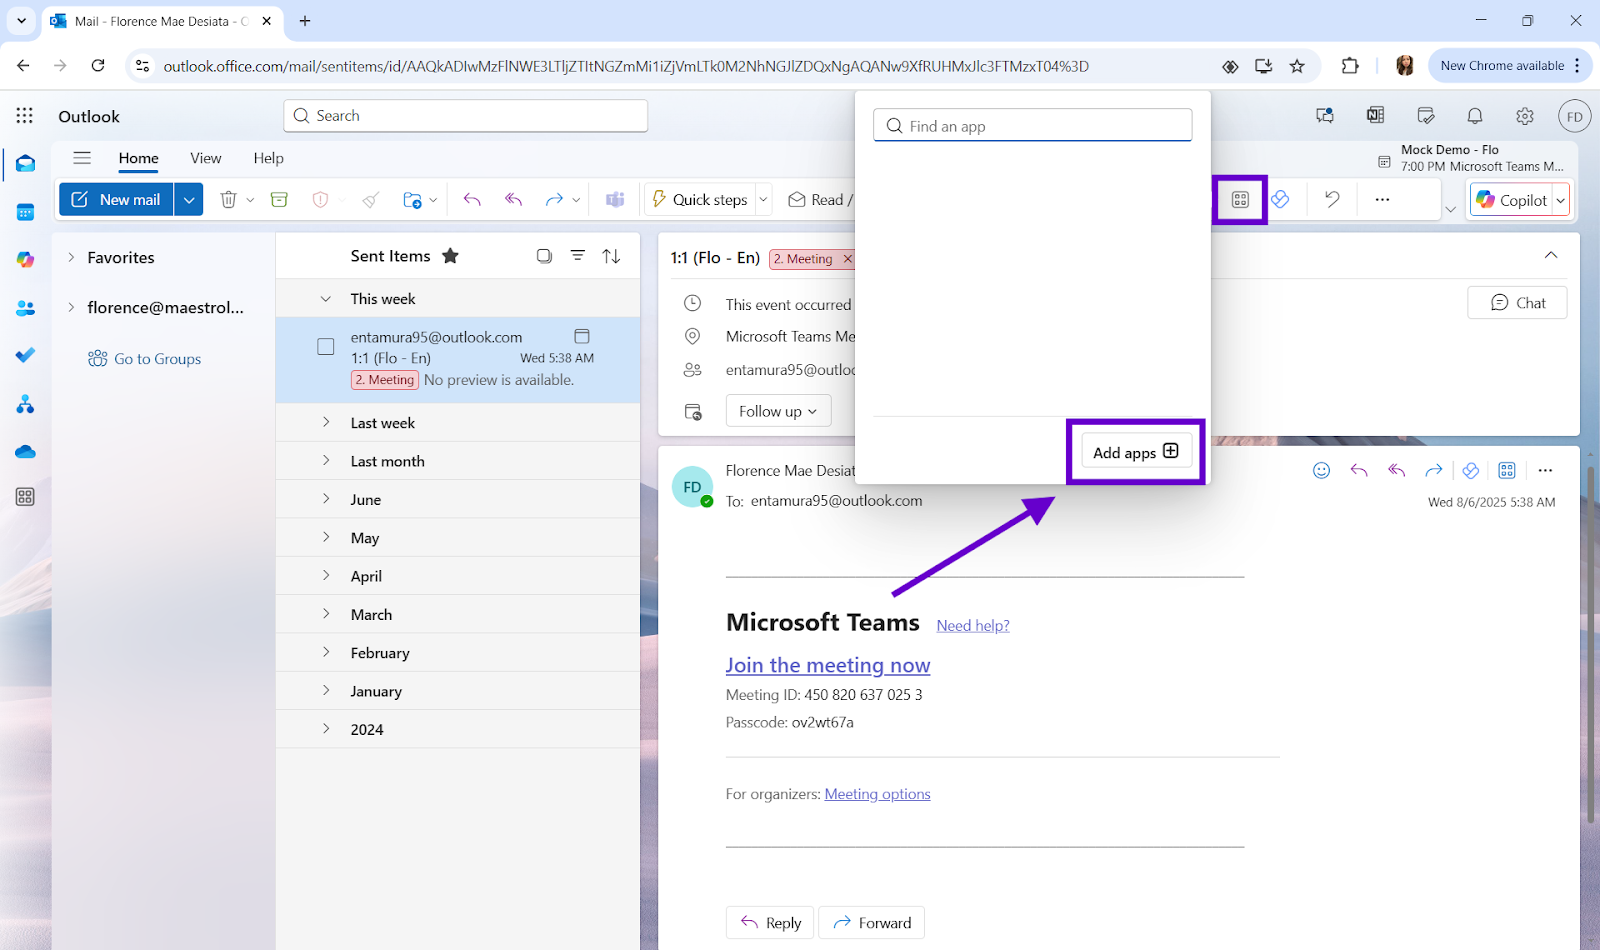Switch to the View tab
The height and width of the screenshot is (950, 1600).
pyautogui.click(x=206, y=158)
